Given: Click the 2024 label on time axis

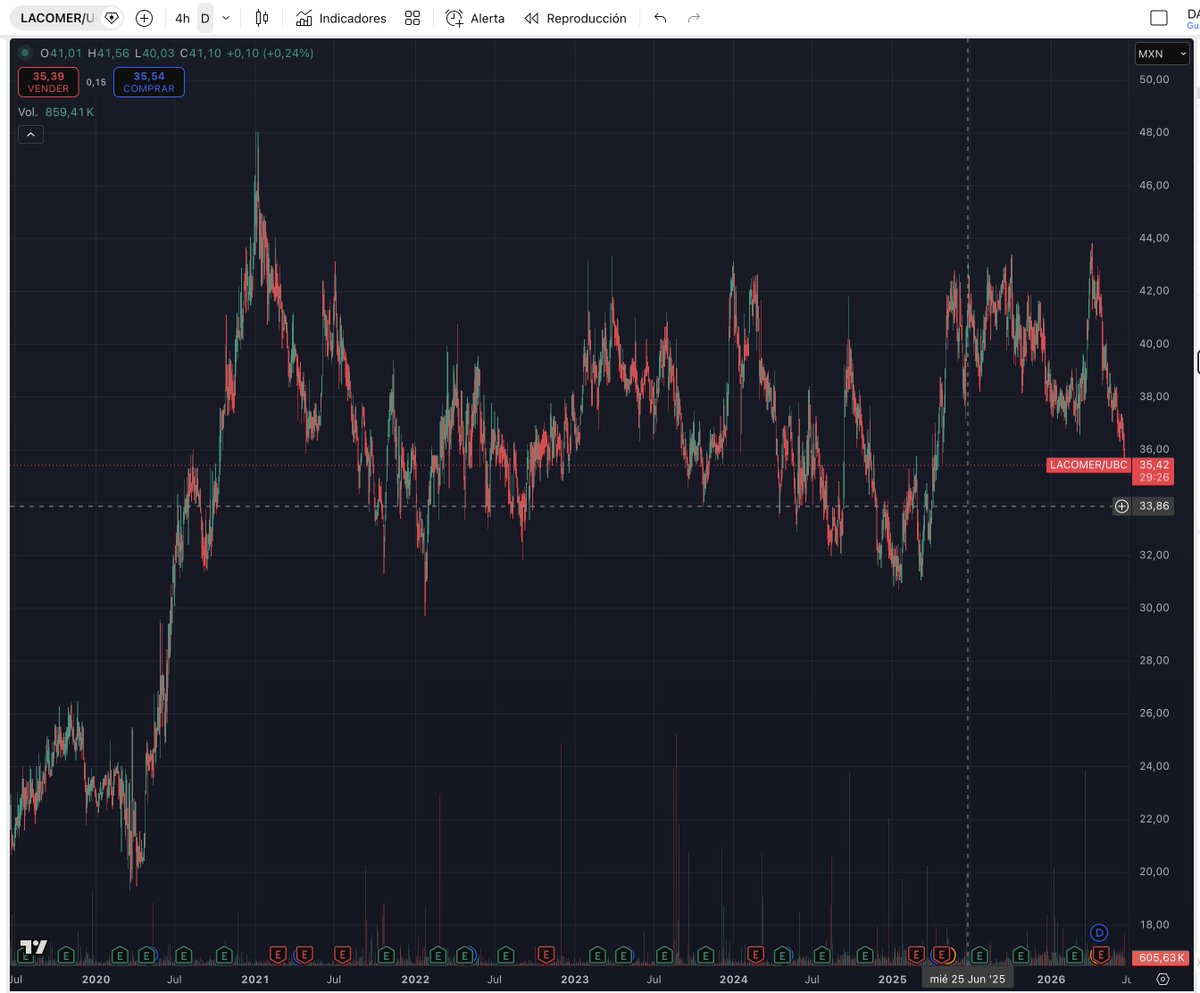Looking at the screenshot, I should coord(733,979).
